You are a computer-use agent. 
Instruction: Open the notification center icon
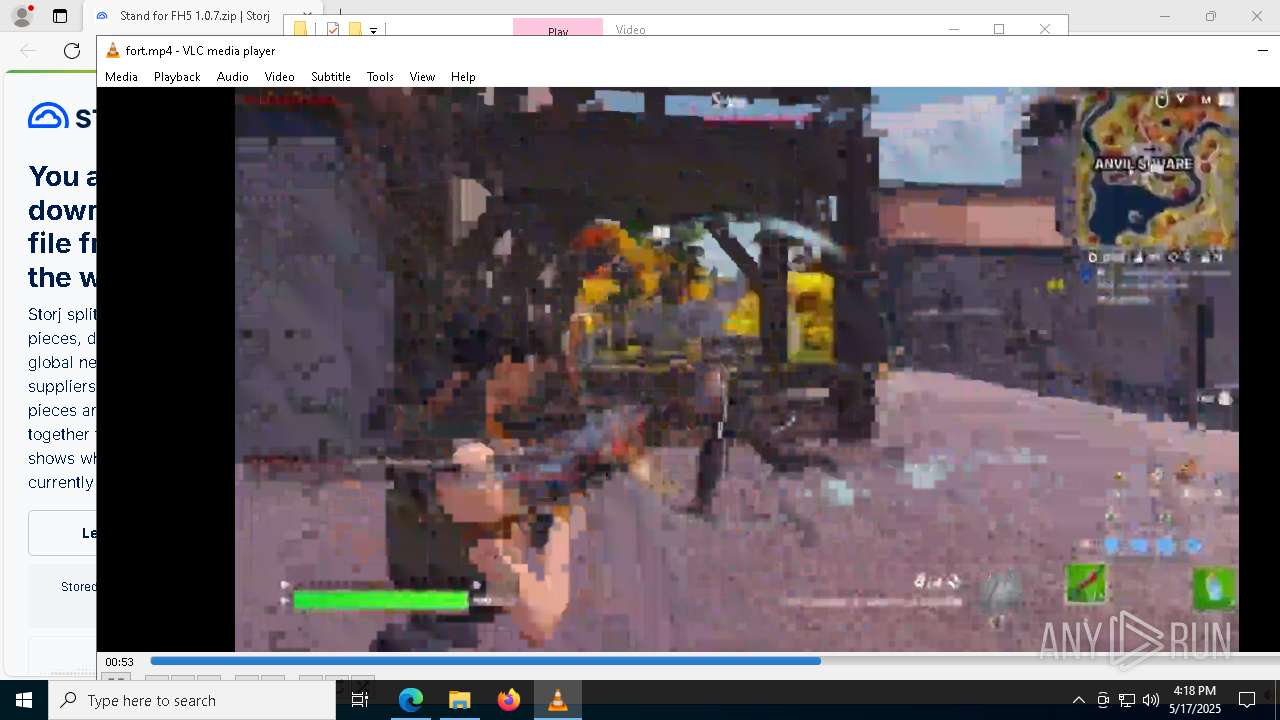(1247, 700)
